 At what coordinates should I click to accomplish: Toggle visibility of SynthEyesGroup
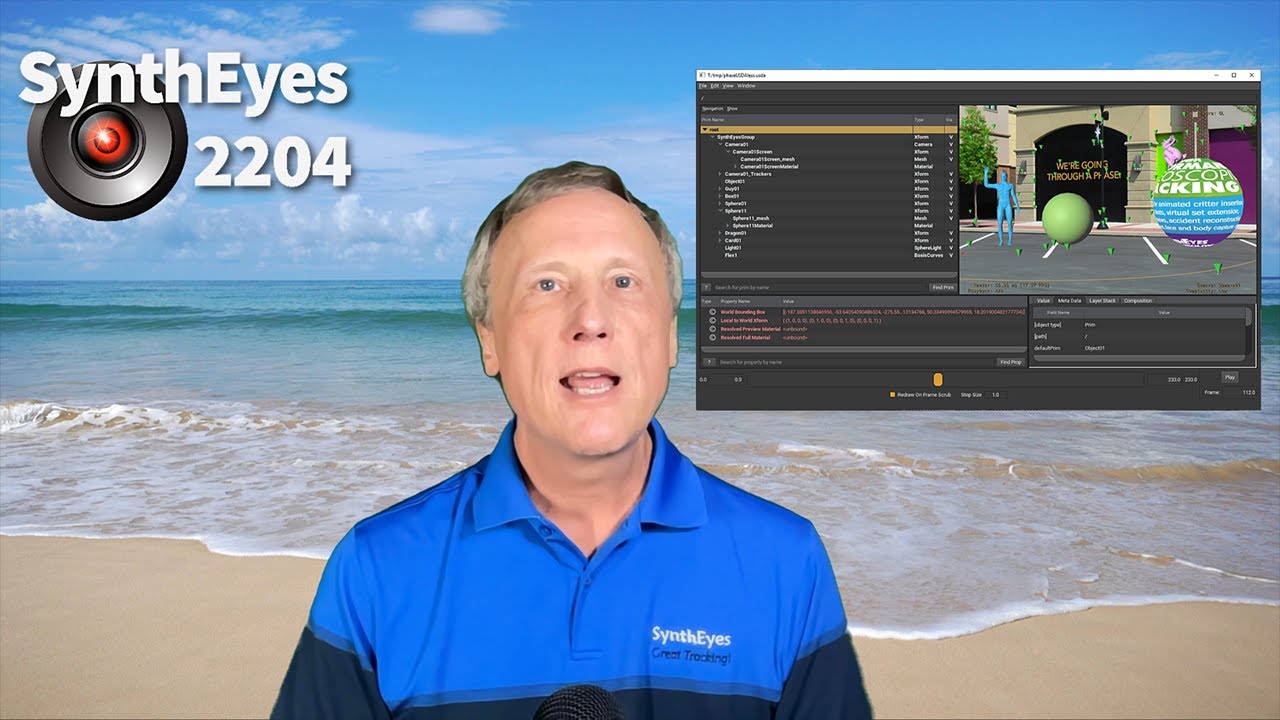point(951,137)
